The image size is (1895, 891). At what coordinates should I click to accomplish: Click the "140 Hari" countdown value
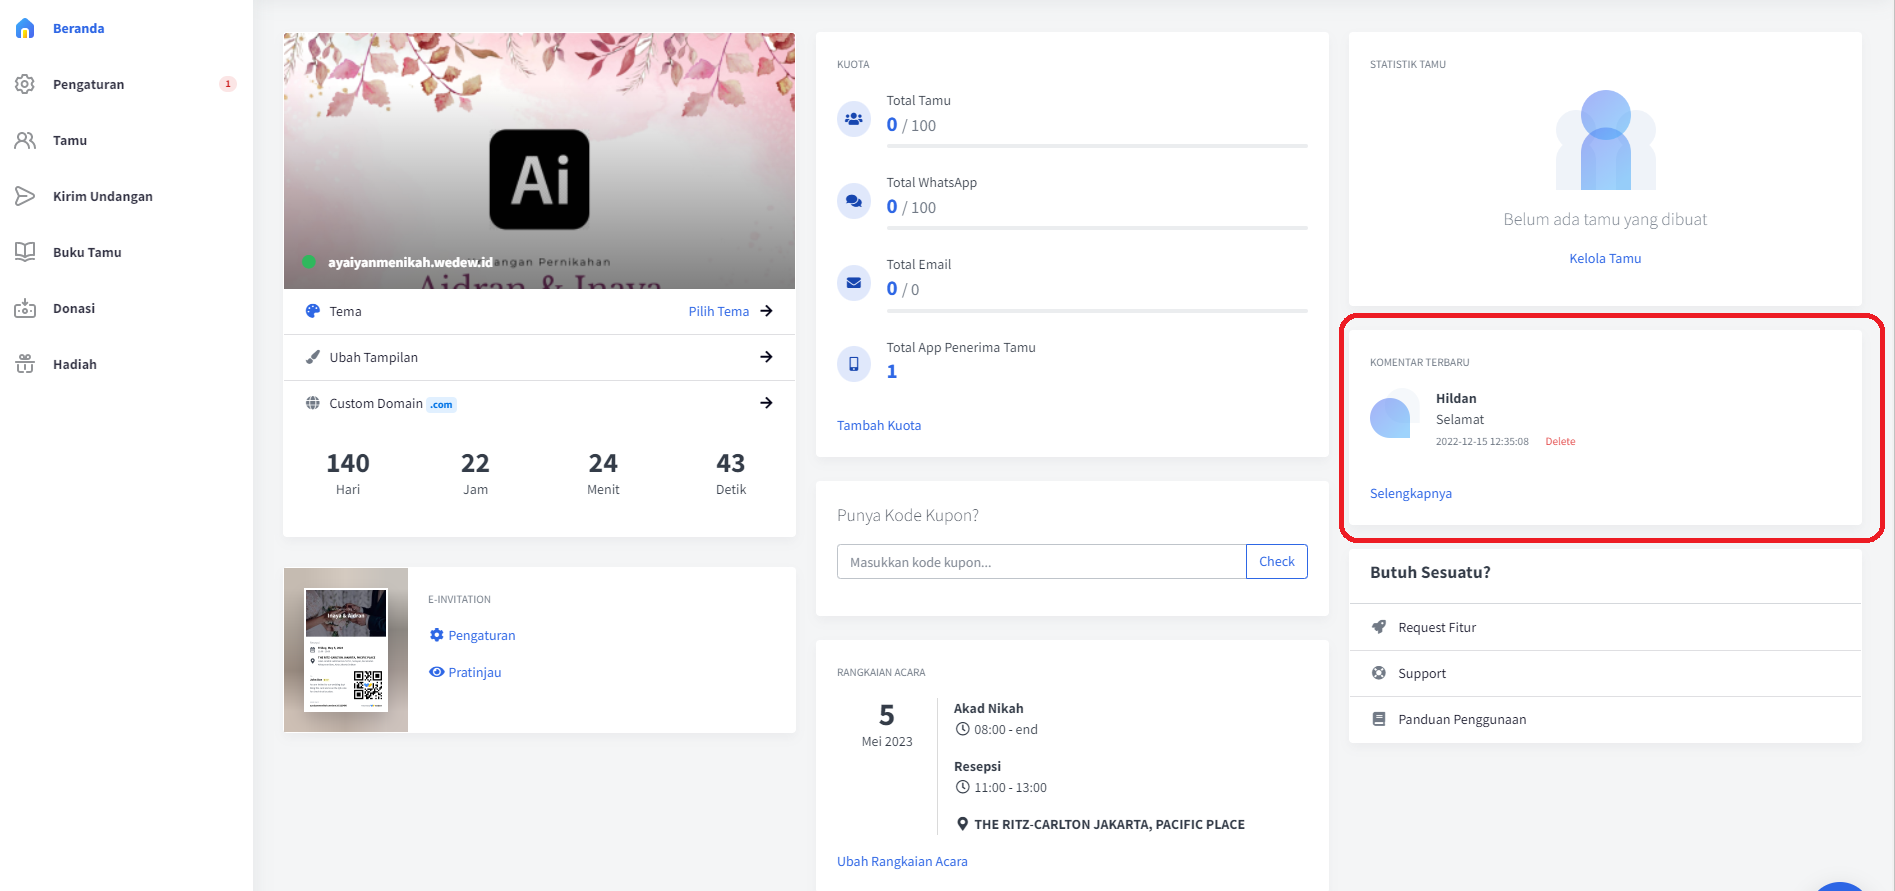click(348, 474)
